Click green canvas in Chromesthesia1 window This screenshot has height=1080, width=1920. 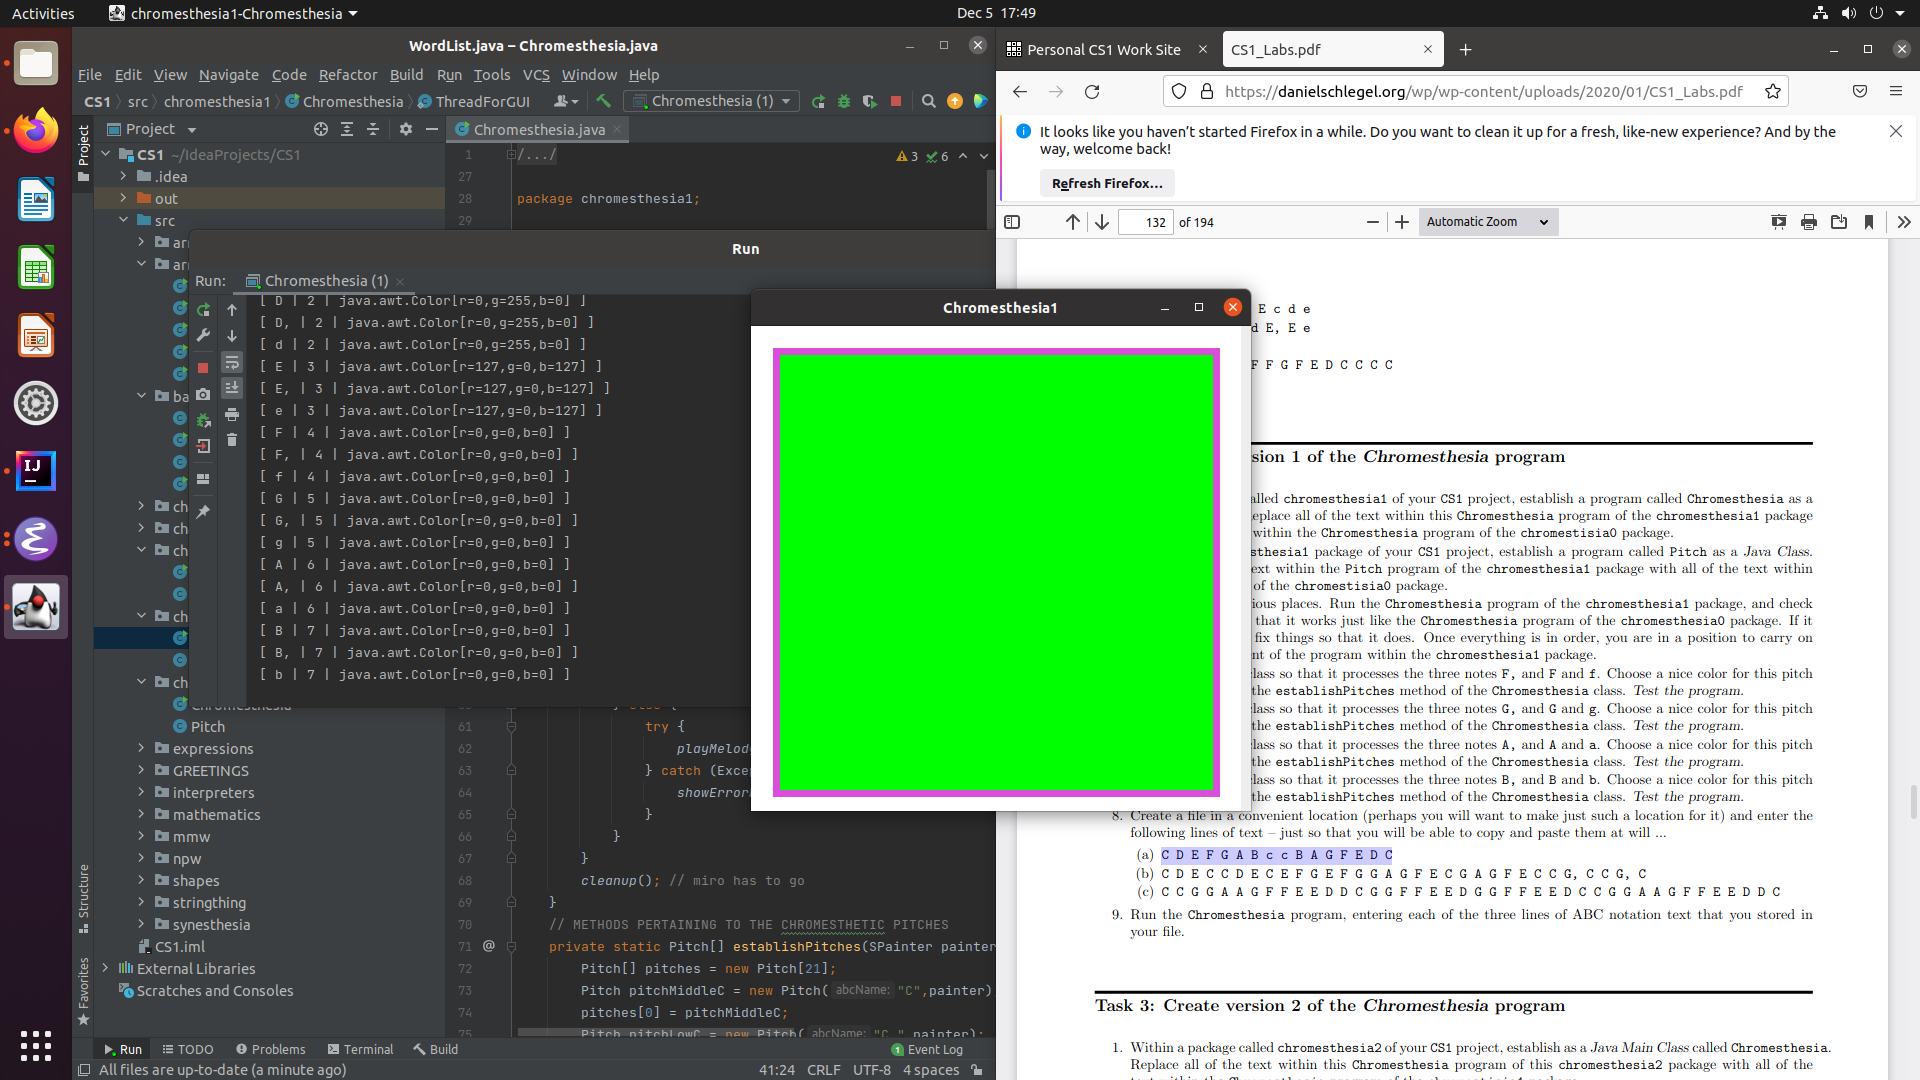tap(996, 572)
